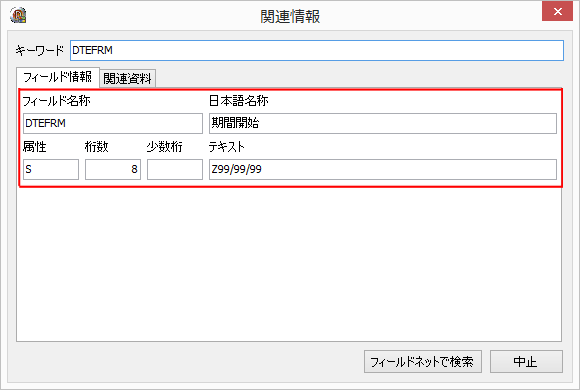Click the 関連情報 window title
This screenshot has width=580, height=390.
pyautogui.click(x=290, y=16)
